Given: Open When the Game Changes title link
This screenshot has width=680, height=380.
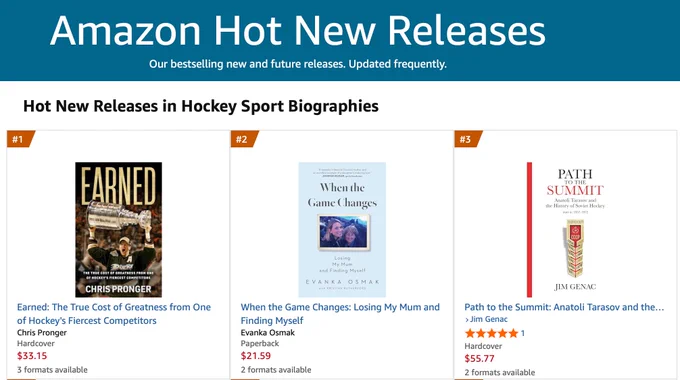Looking at the screenshot, I should click(x=340, y=314).
